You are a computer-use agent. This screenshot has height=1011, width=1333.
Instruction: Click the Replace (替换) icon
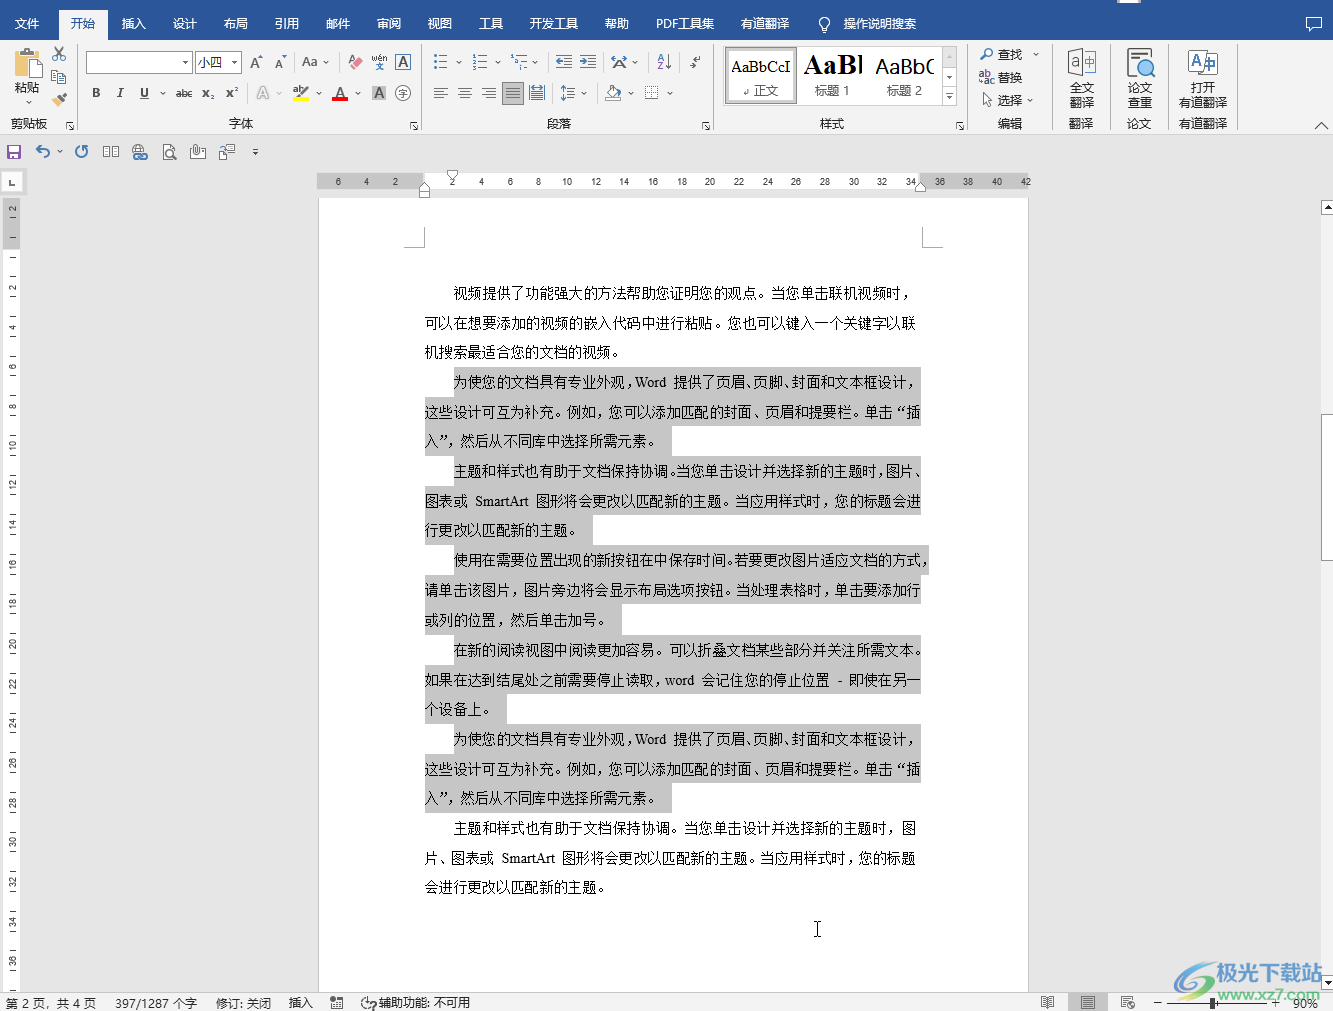(x=1000, y=77)
